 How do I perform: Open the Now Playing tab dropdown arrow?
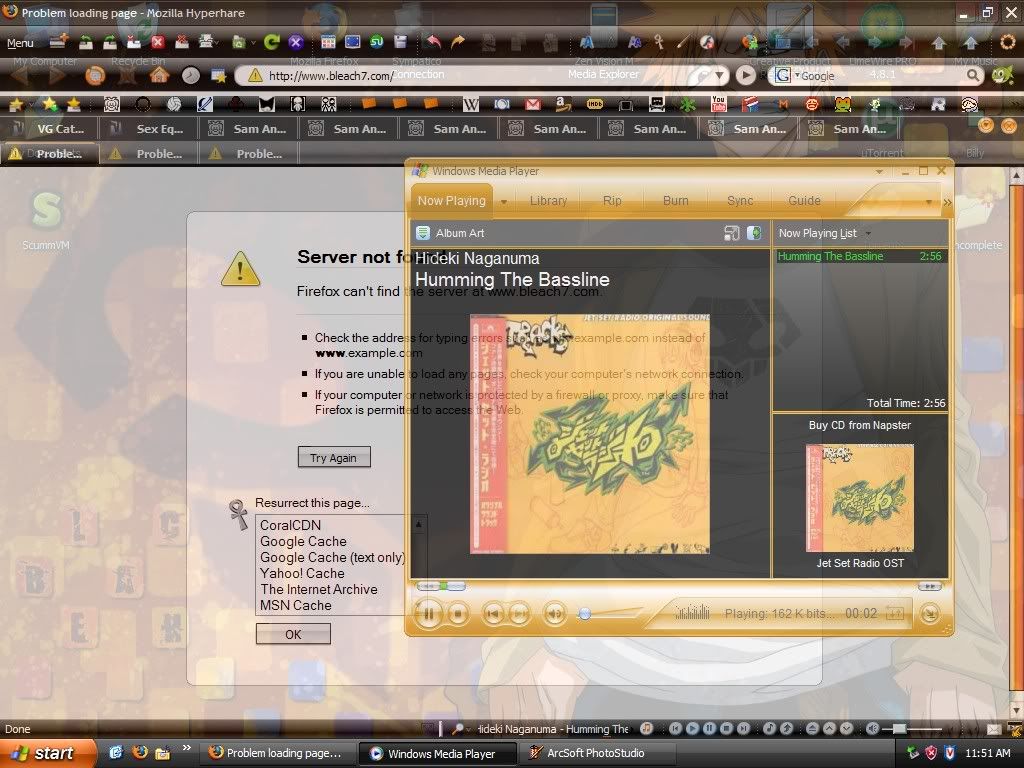504,202
